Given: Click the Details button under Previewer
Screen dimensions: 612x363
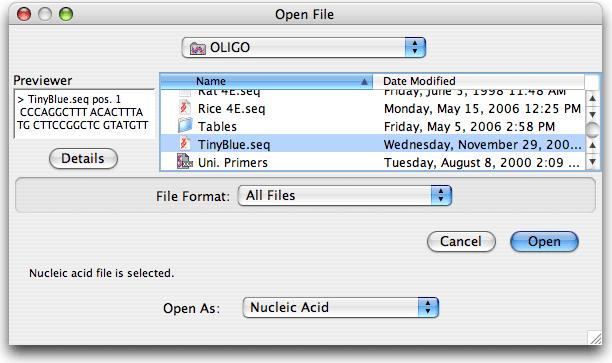Looking at the screenshot, I should [83, 158].
